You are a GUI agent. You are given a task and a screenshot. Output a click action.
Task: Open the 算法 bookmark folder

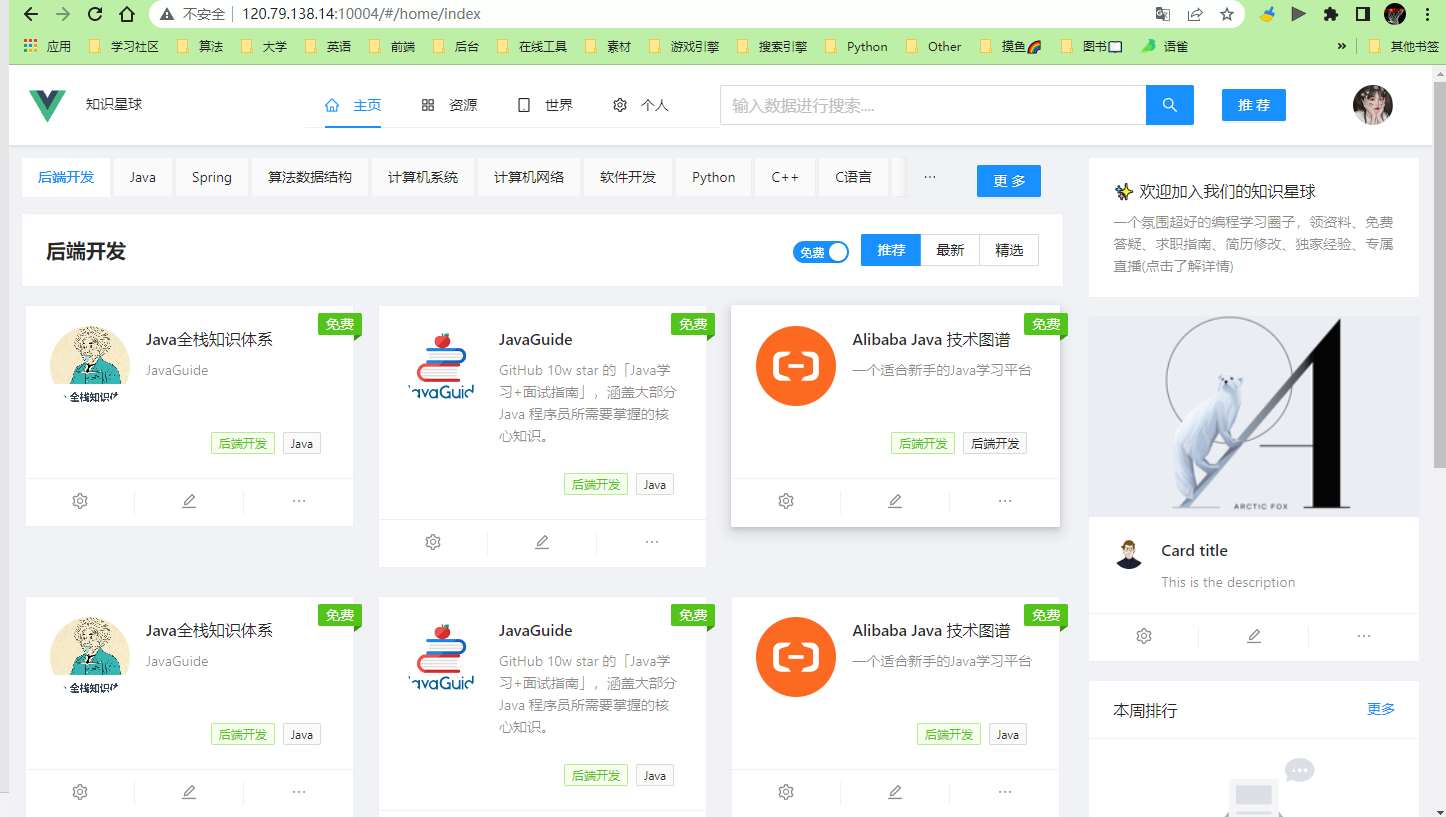pyautogui.click(x=200, y=46)
